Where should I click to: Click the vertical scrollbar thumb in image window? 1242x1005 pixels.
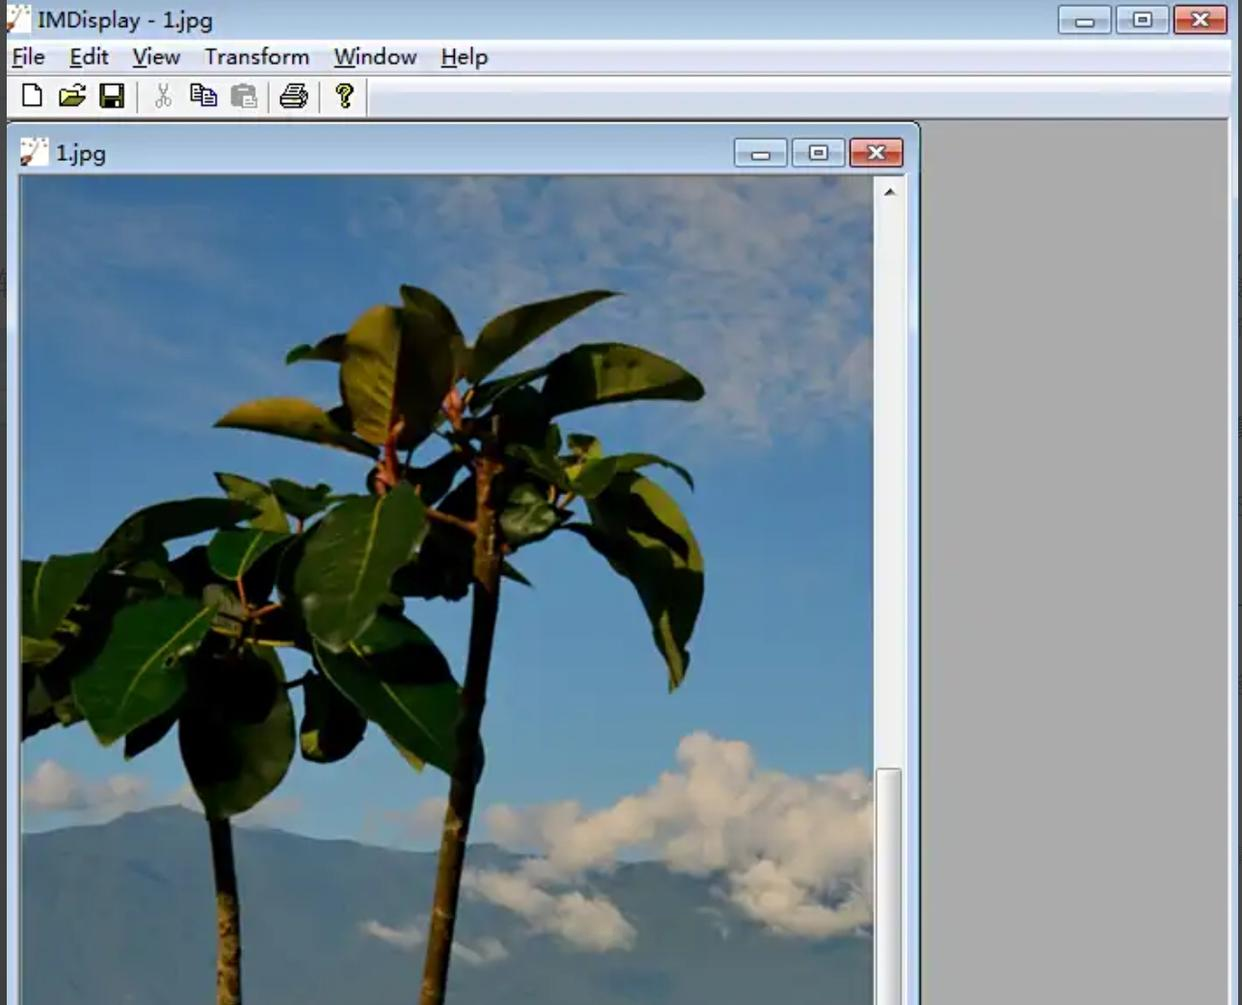(x=889, y=880)
